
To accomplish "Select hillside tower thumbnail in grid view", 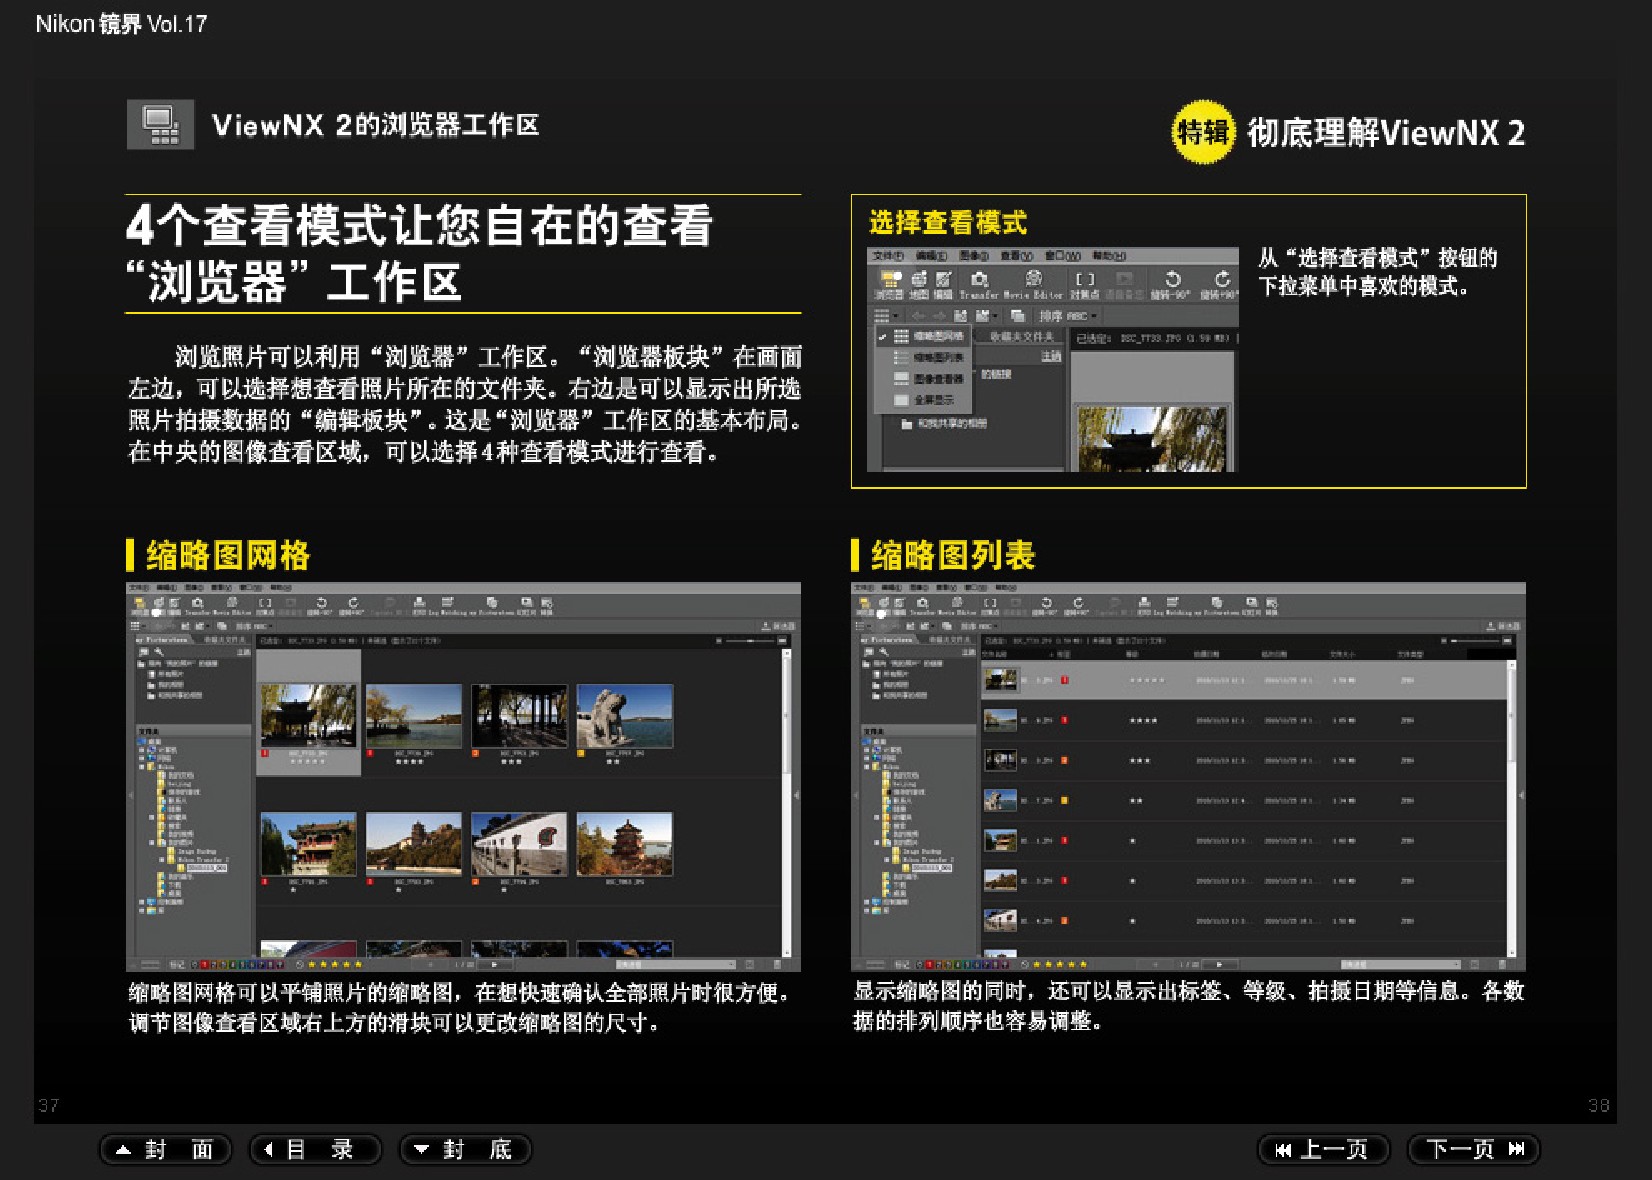I will pos(414,844).
